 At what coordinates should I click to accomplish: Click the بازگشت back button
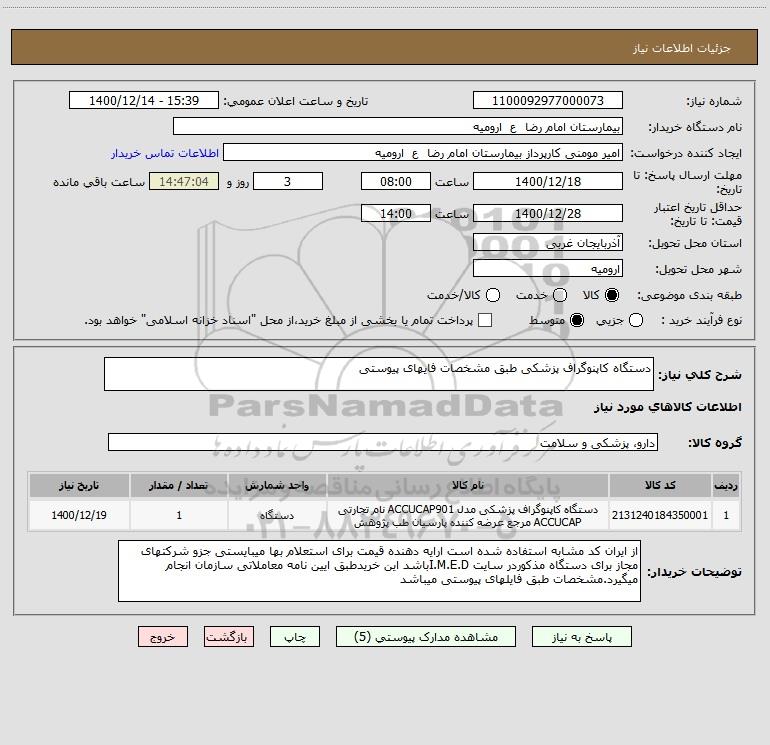click(x=229, y=637)
